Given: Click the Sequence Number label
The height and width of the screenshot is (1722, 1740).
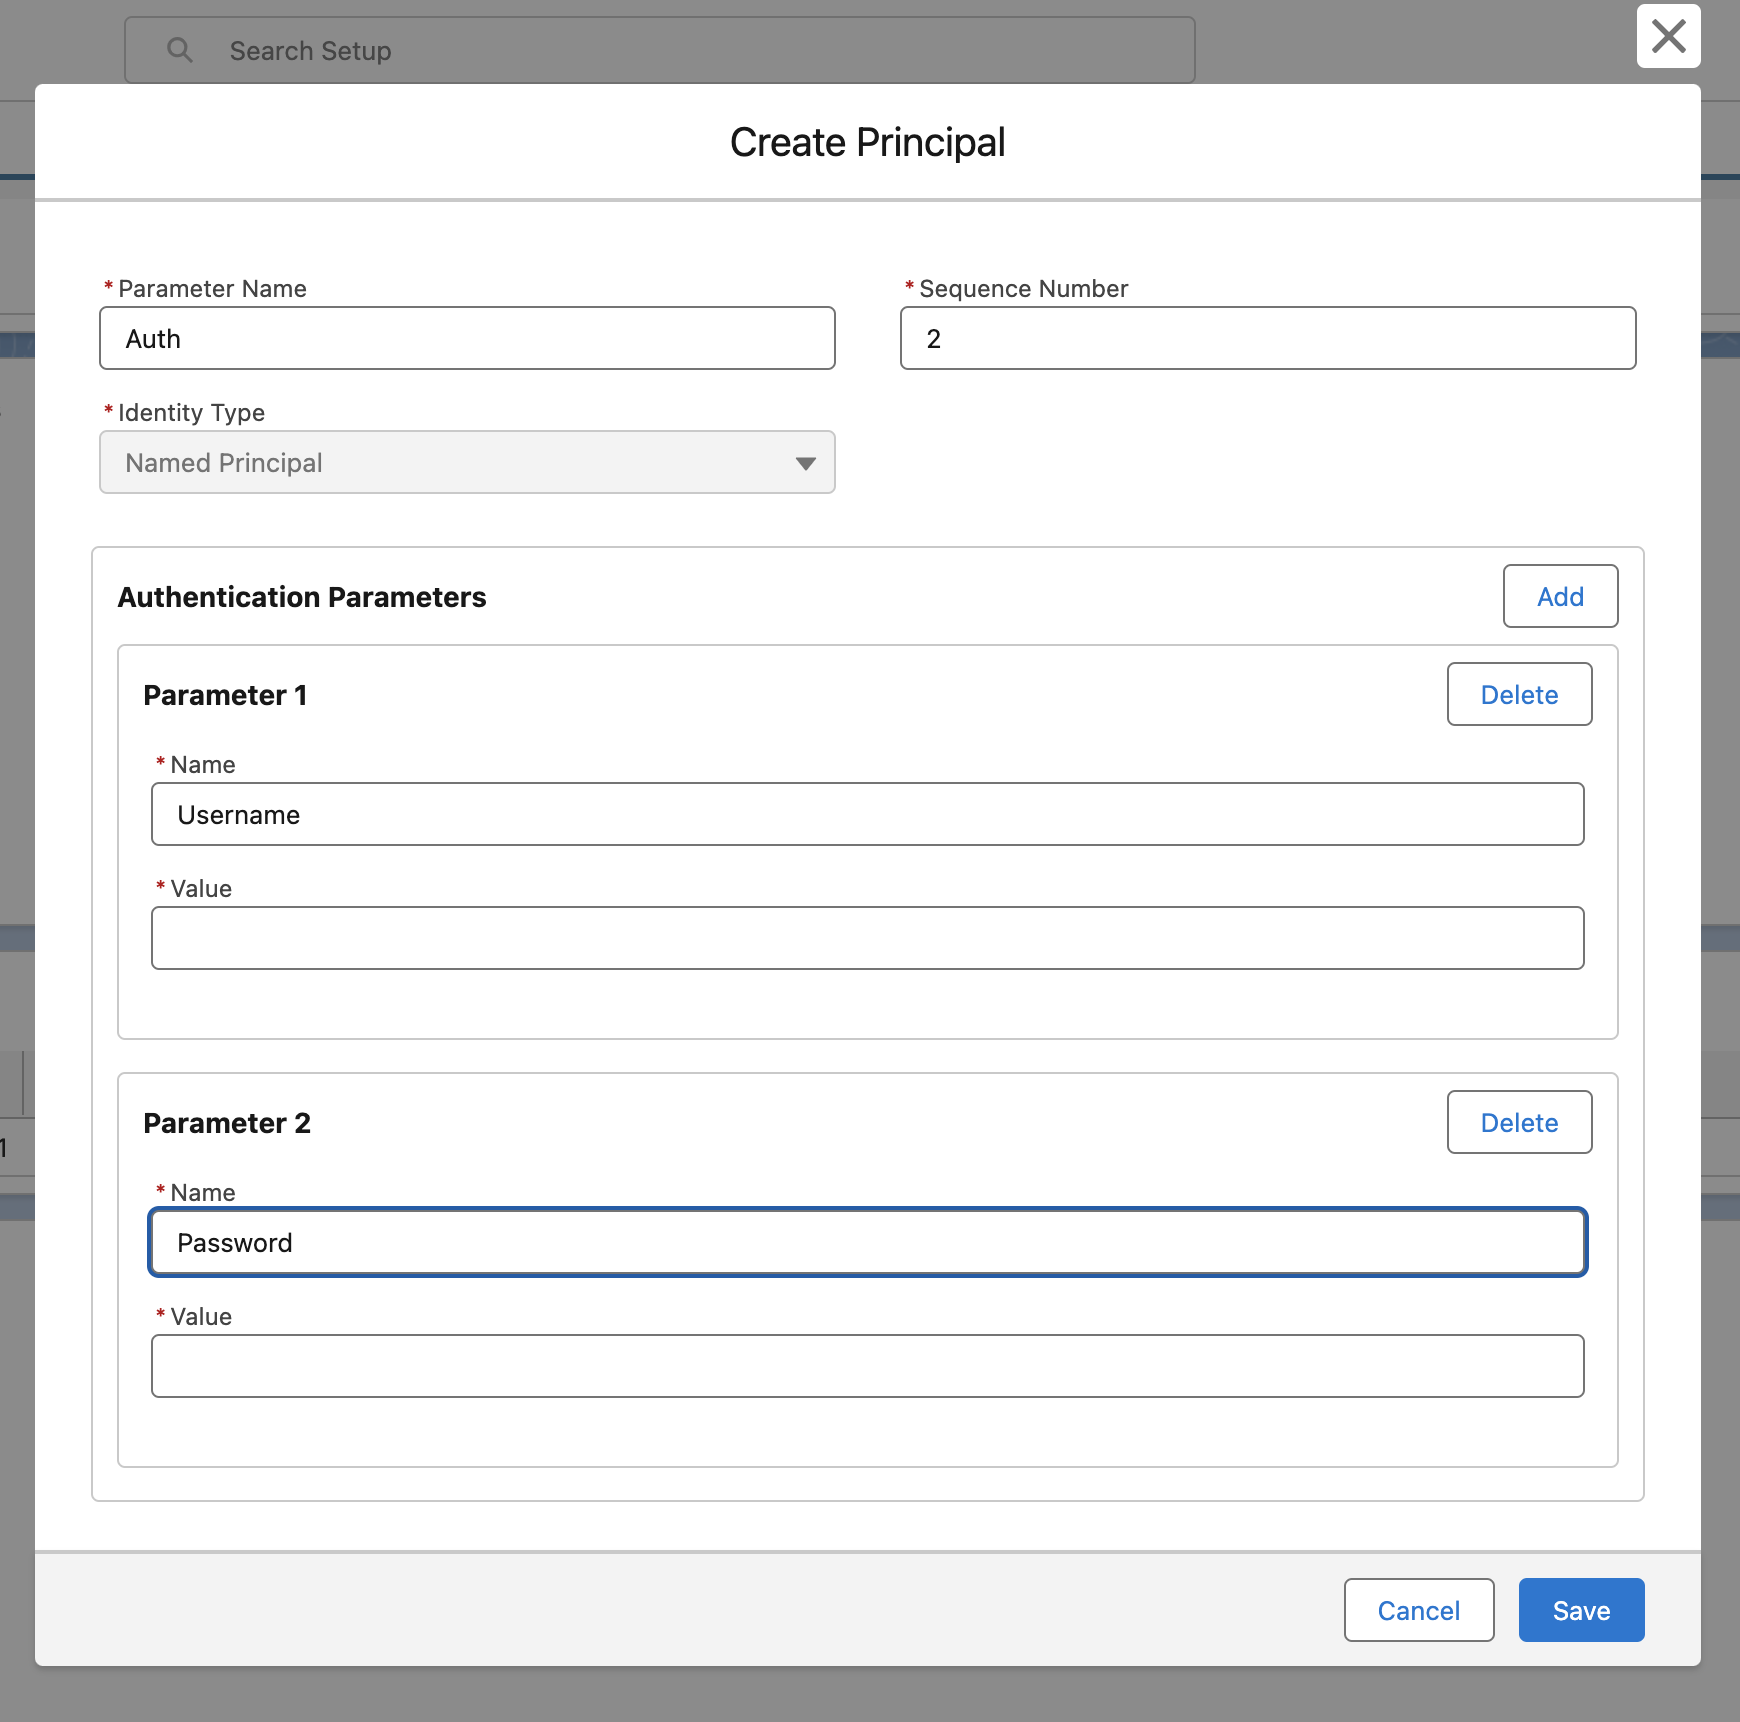Looking at the screenshot, I should tap(1023, 289).
